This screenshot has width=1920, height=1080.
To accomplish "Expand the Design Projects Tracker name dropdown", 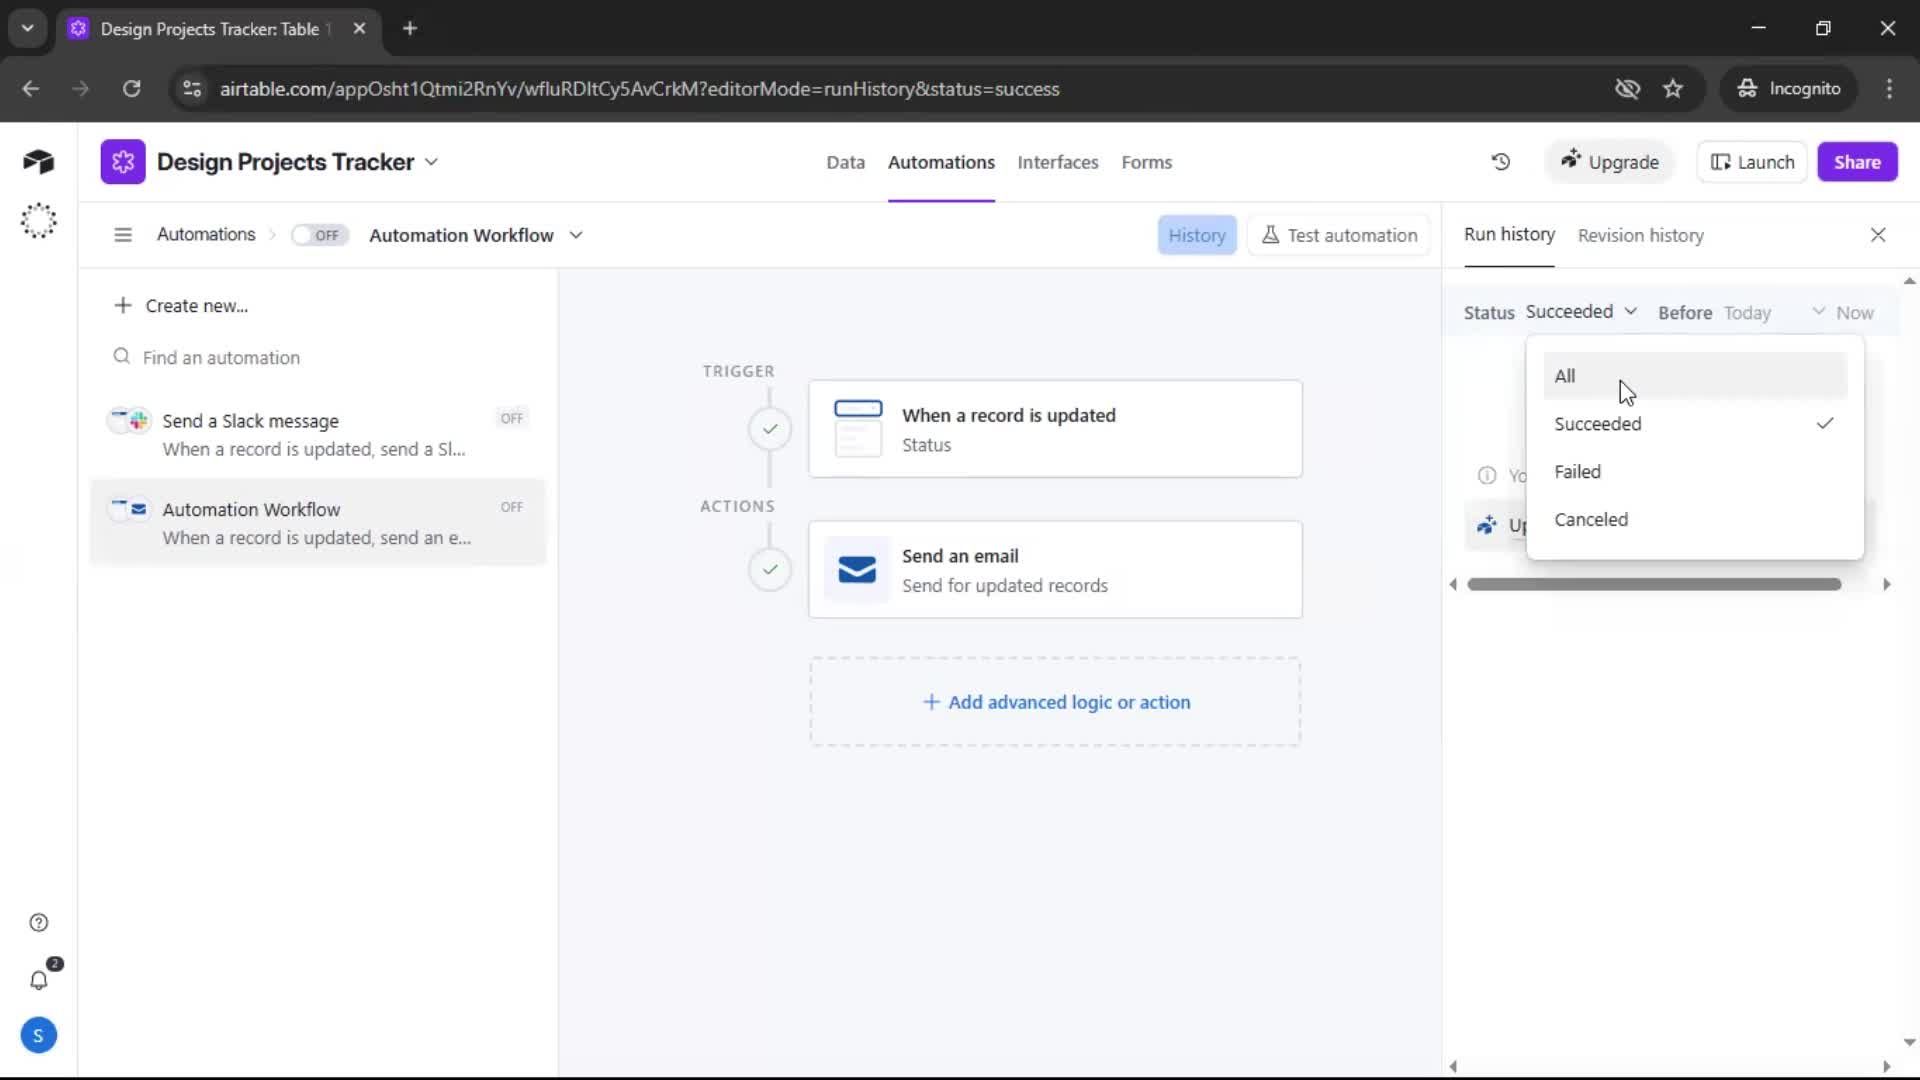I will [431, 162].
